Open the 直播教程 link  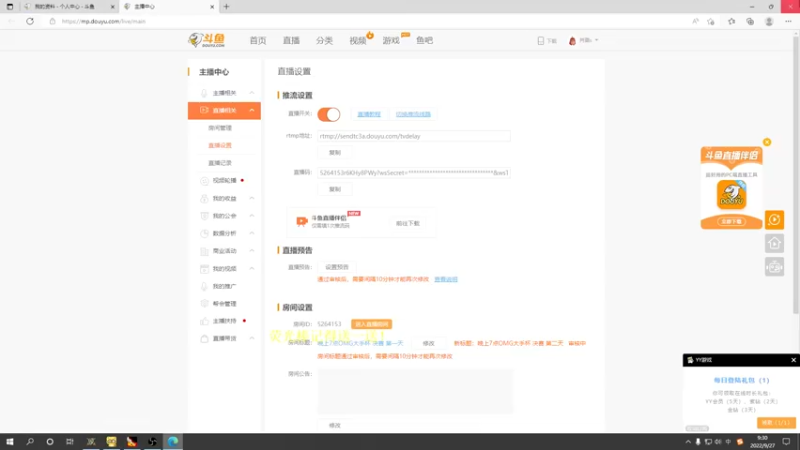(x=369, y=114)
